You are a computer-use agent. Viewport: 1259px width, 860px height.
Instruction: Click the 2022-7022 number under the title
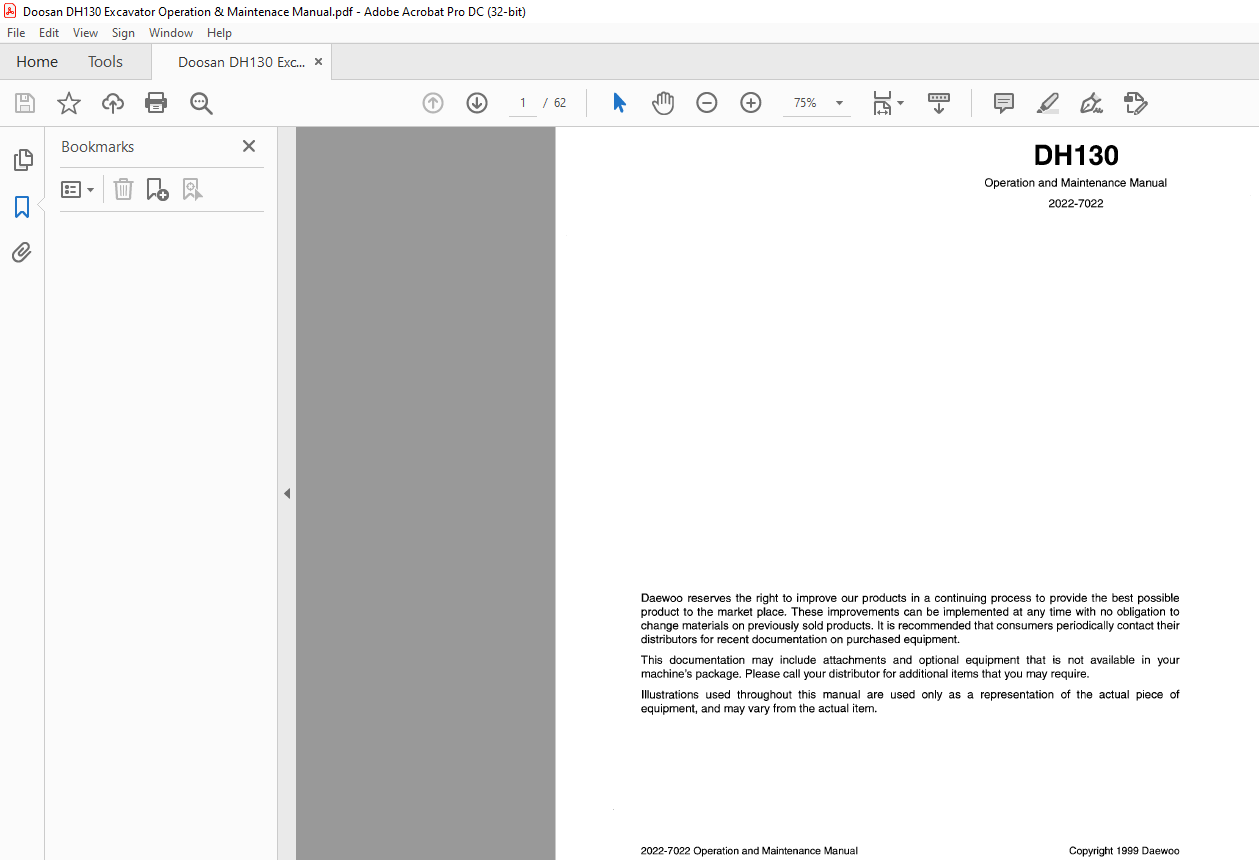1076,204
